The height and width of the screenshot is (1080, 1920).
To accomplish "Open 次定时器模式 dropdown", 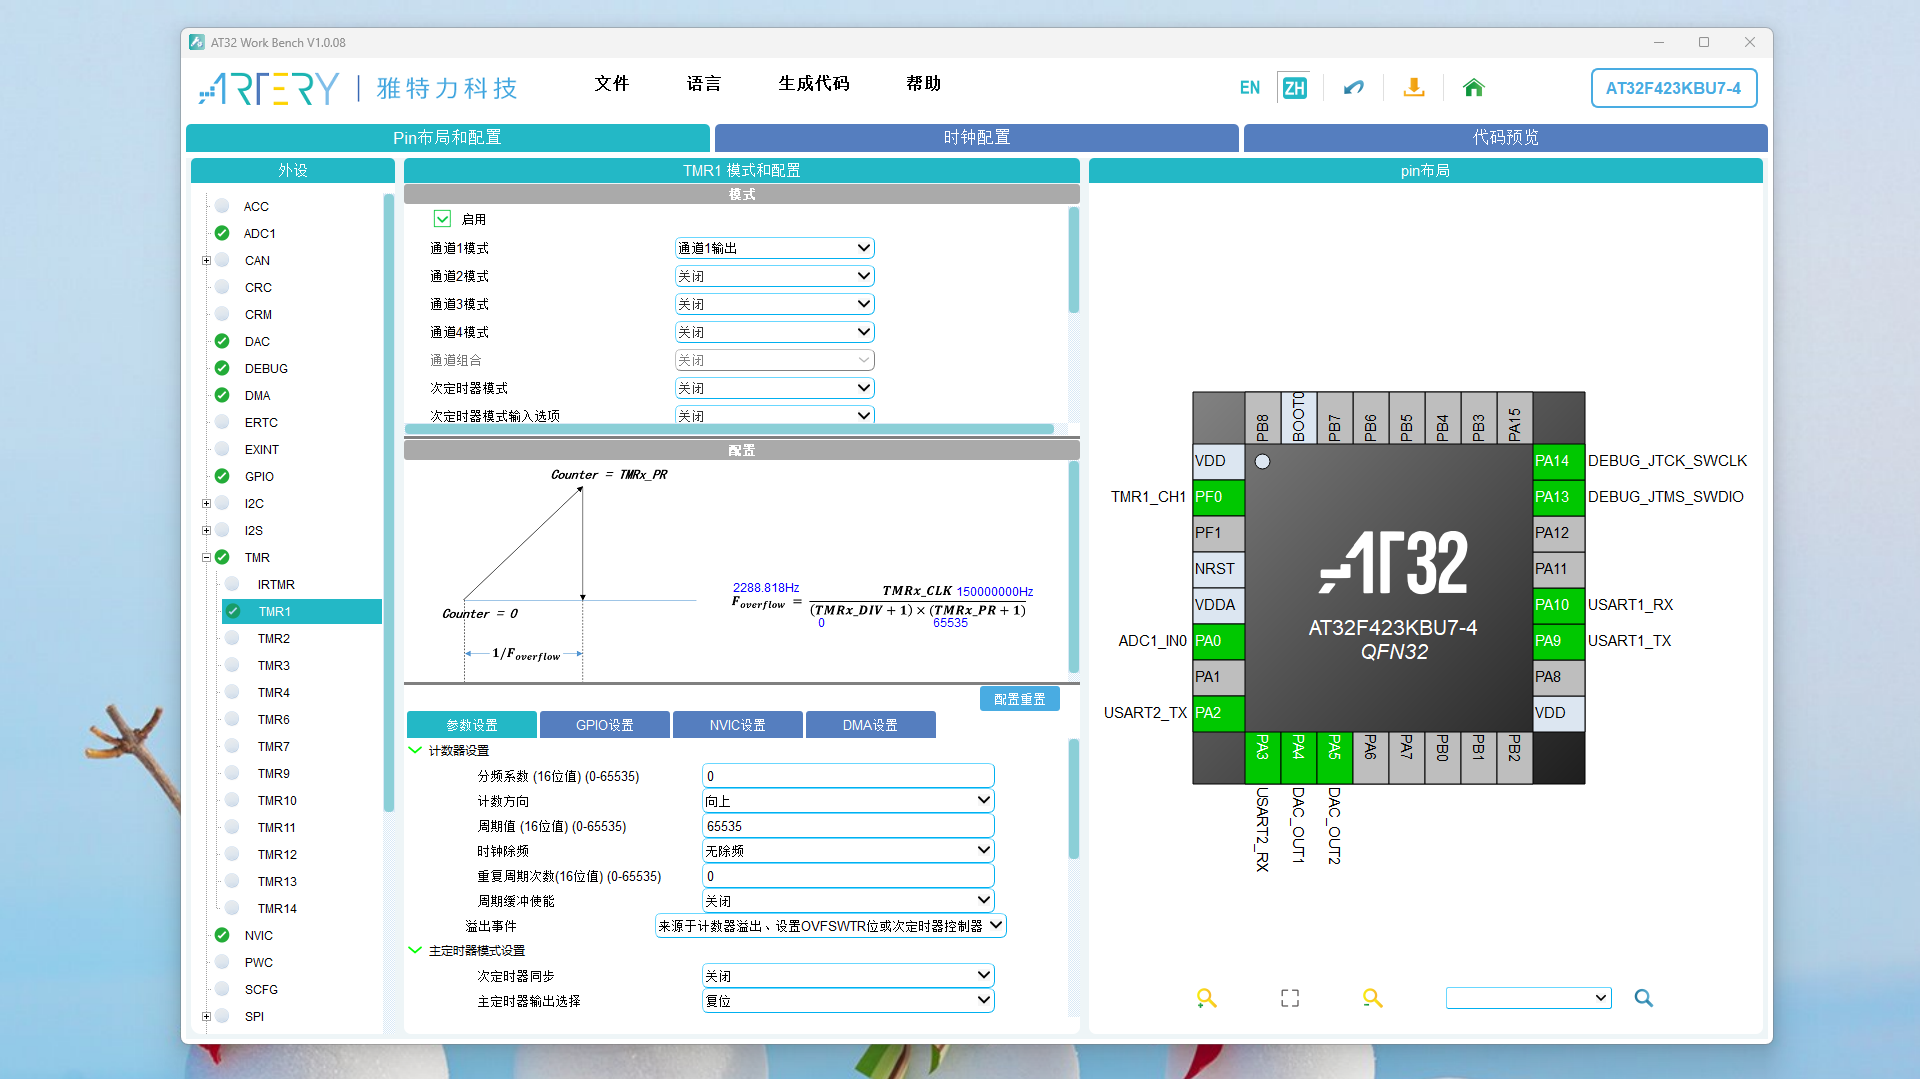I will coord(774,388).
